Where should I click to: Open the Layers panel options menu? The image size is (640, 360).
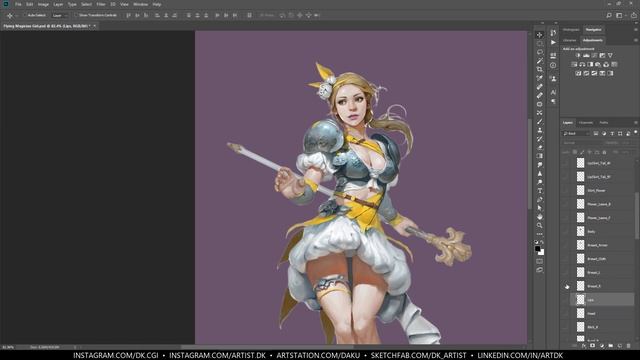click(x=636, y=122)
